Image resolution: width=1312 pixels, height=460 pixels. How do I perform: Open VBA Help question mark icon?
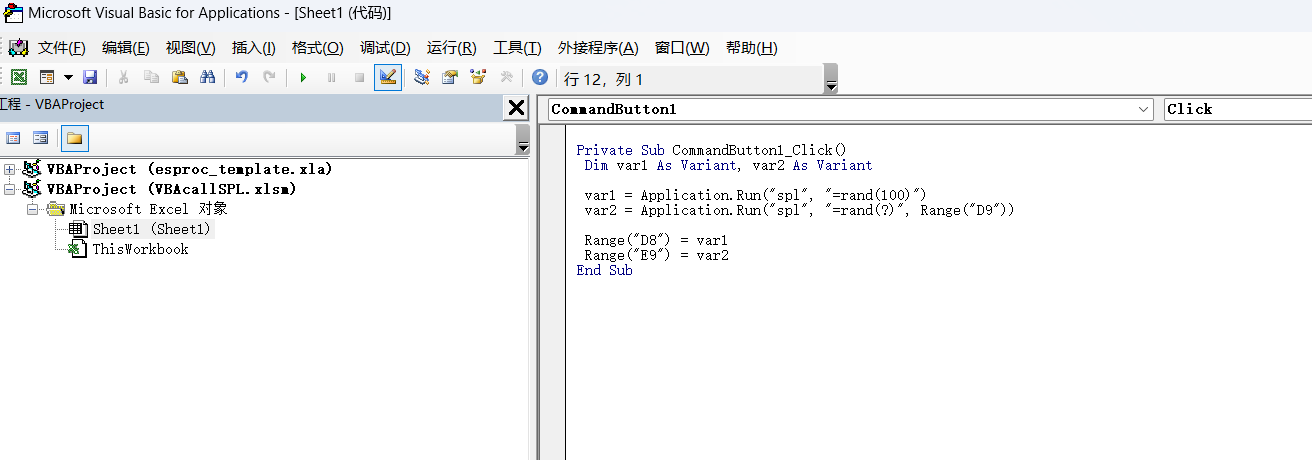[x=540, y=77]
